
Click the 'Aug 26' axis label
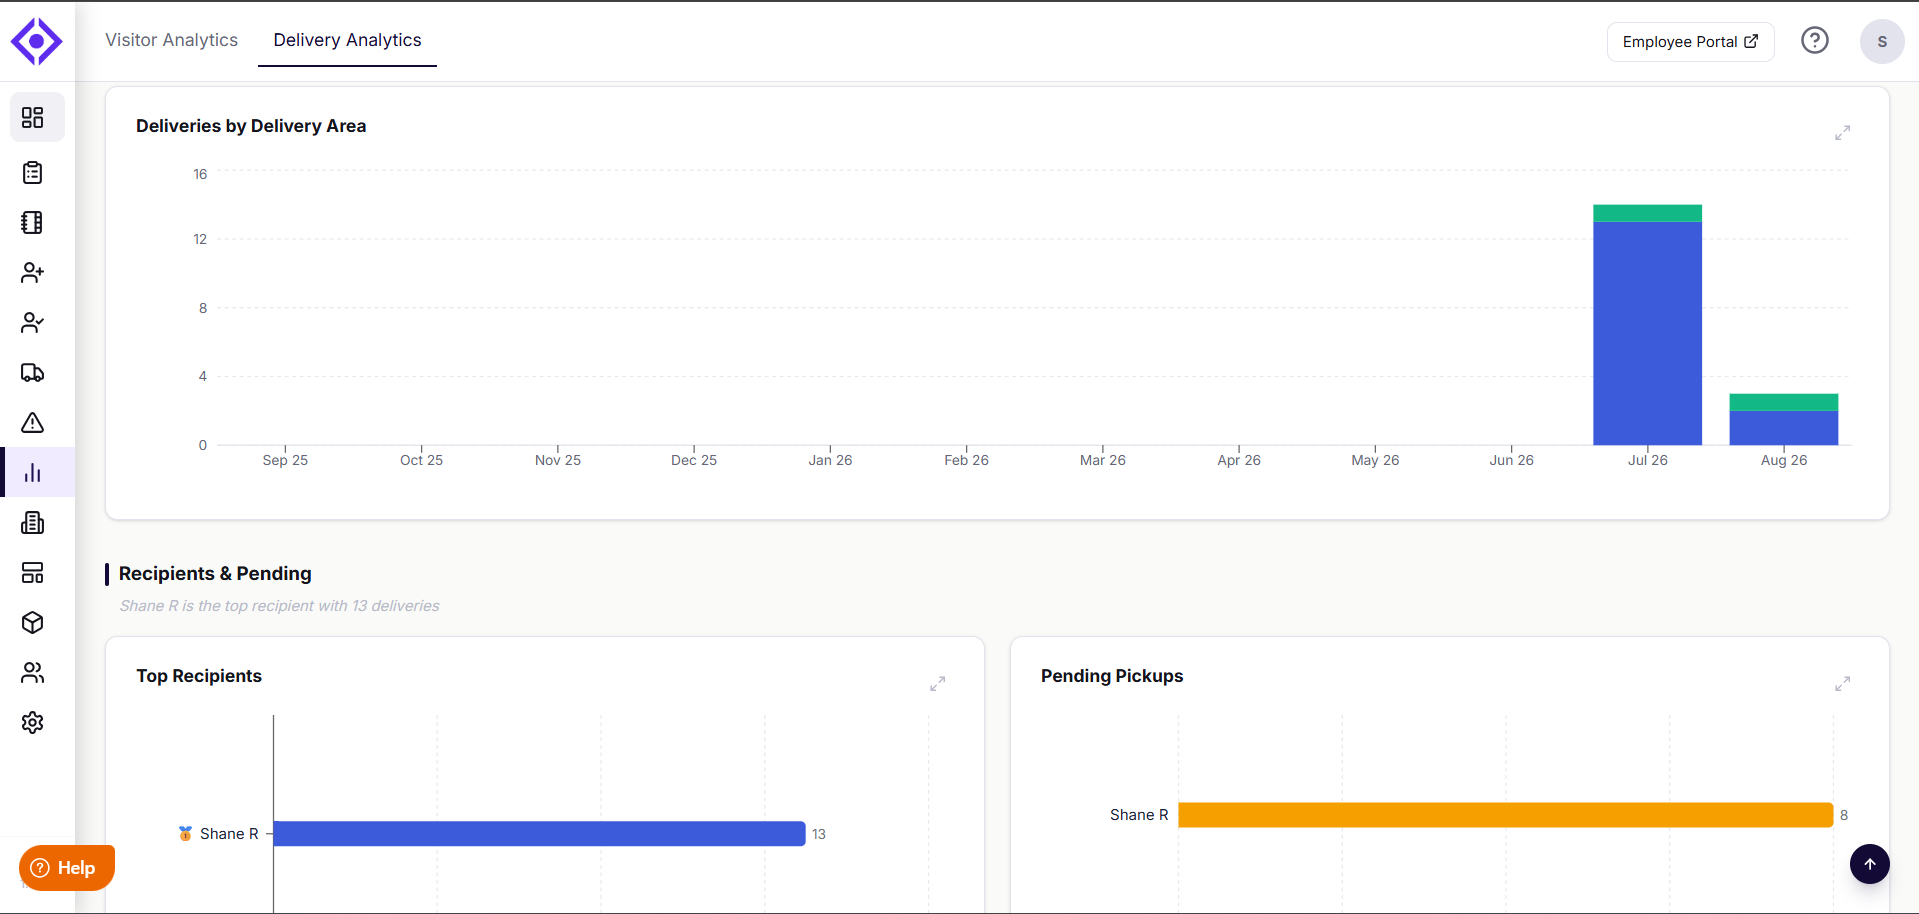[1784, 460]
